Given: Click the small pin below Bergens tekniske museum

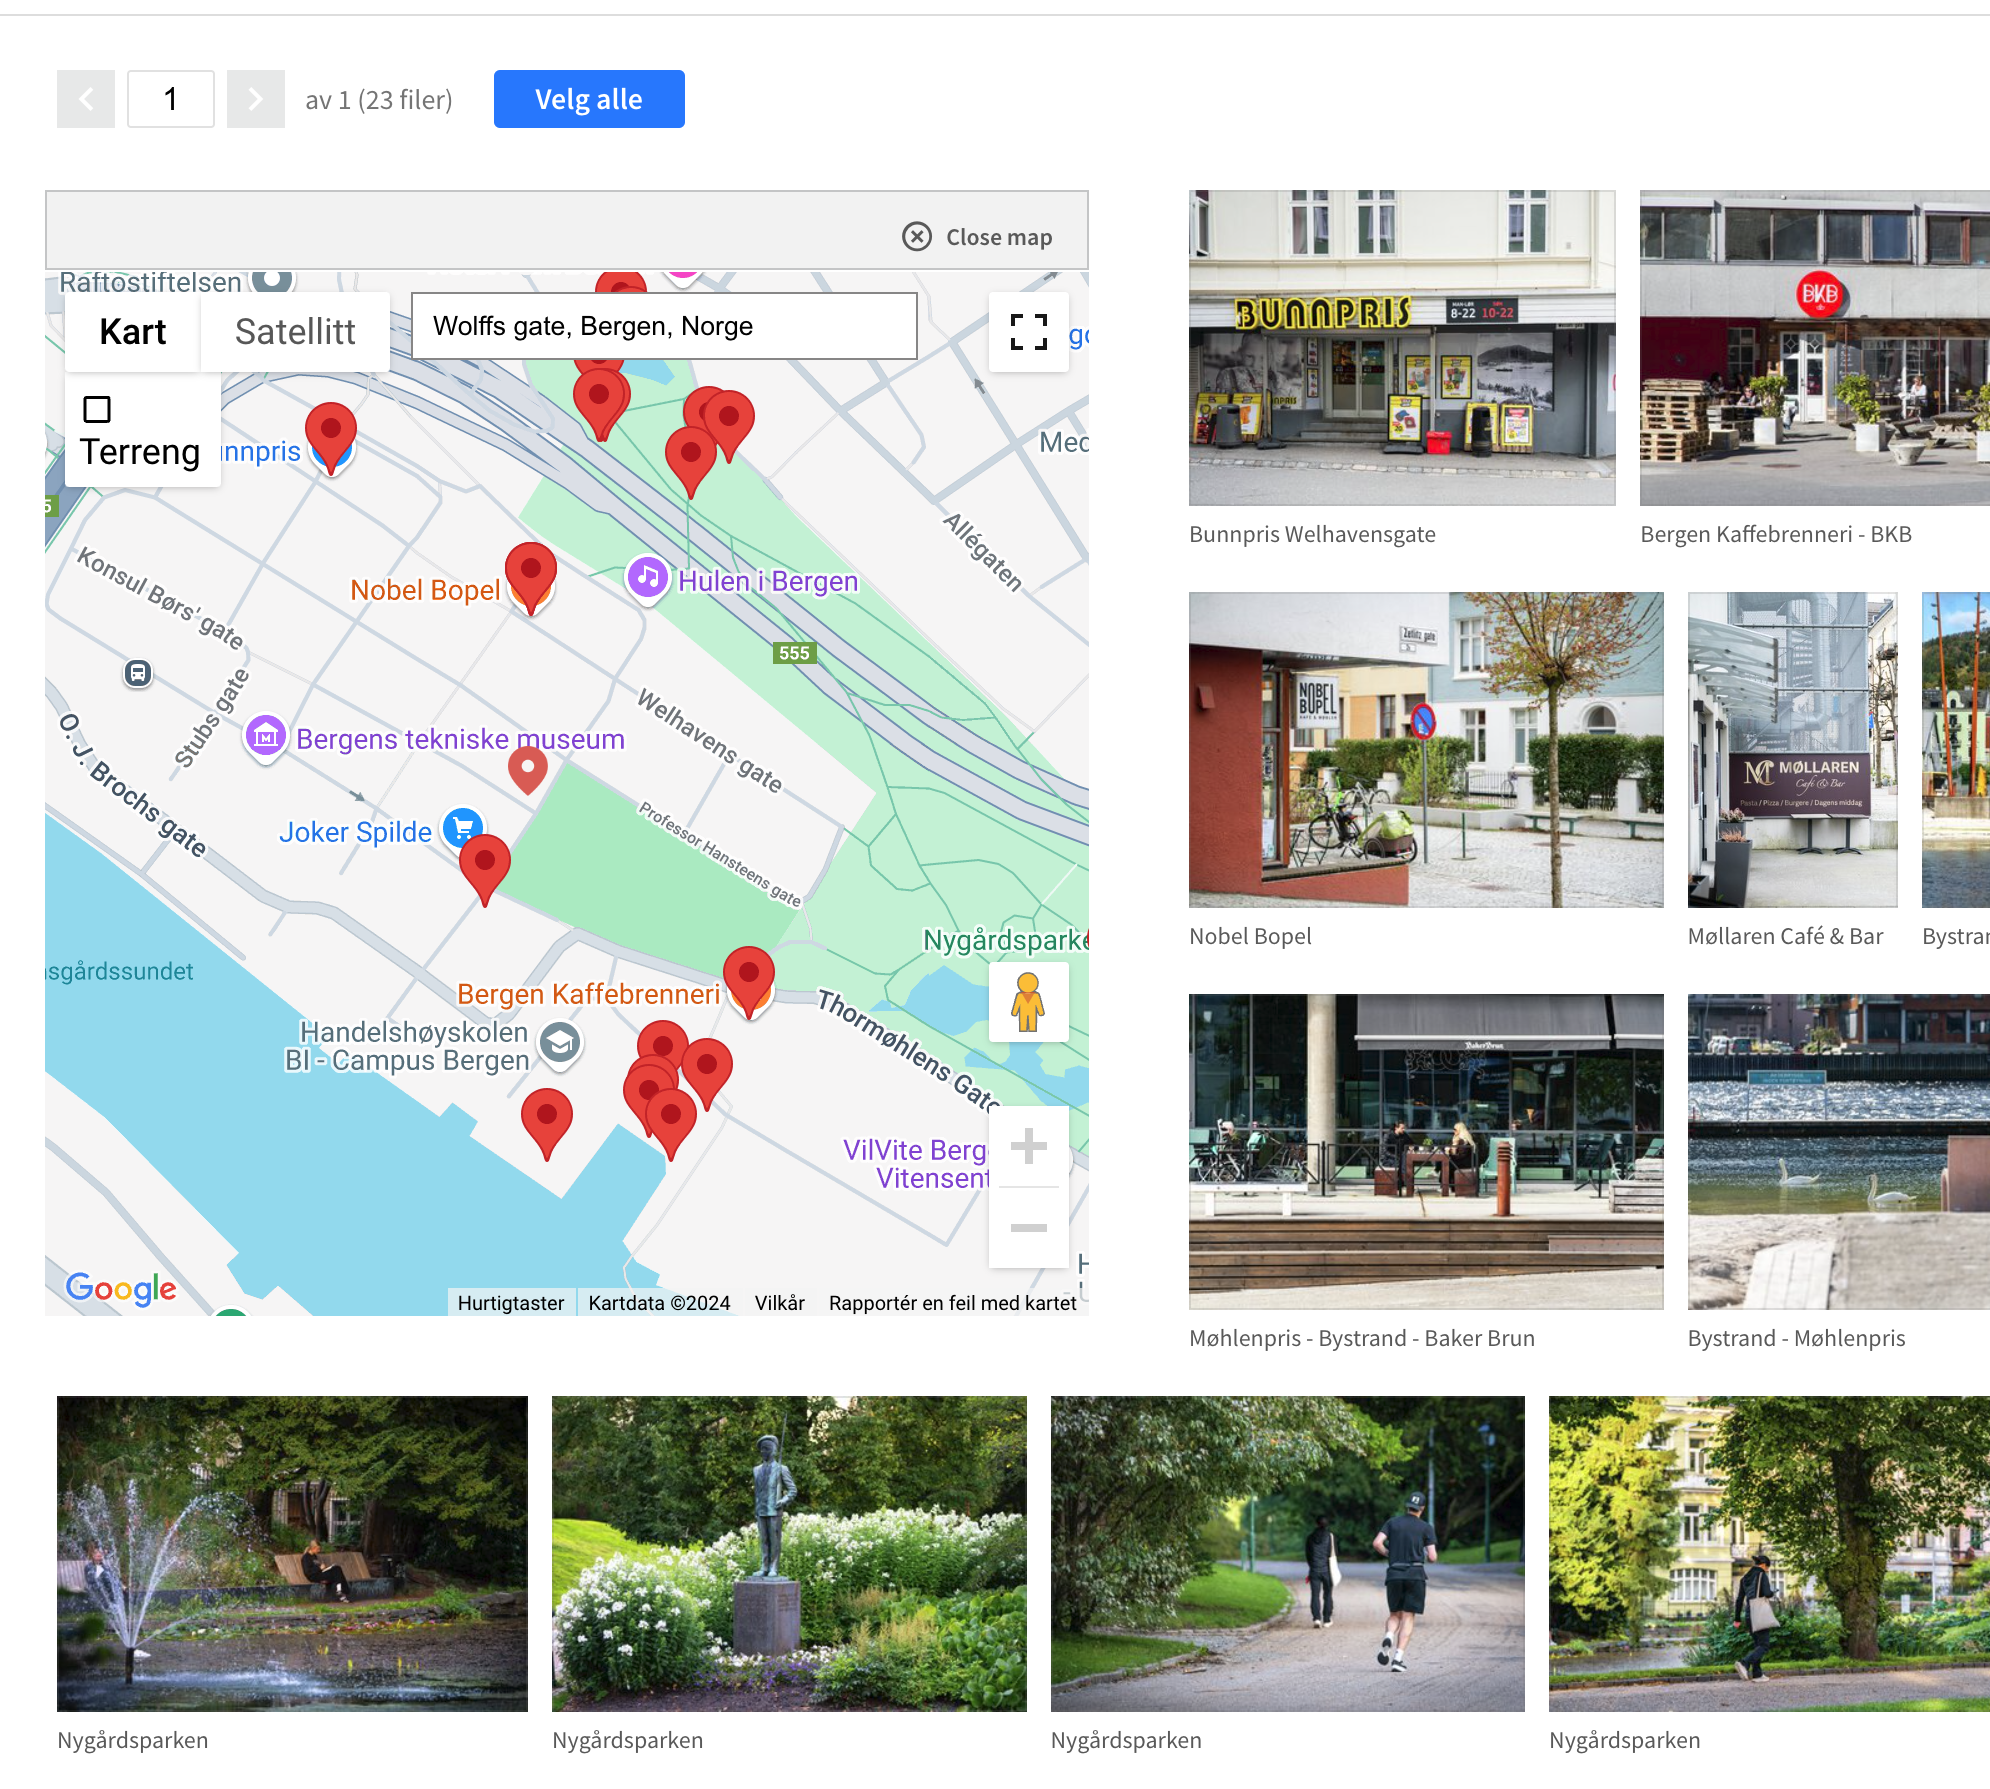Looking at the screenshot, I should point(528,770).
